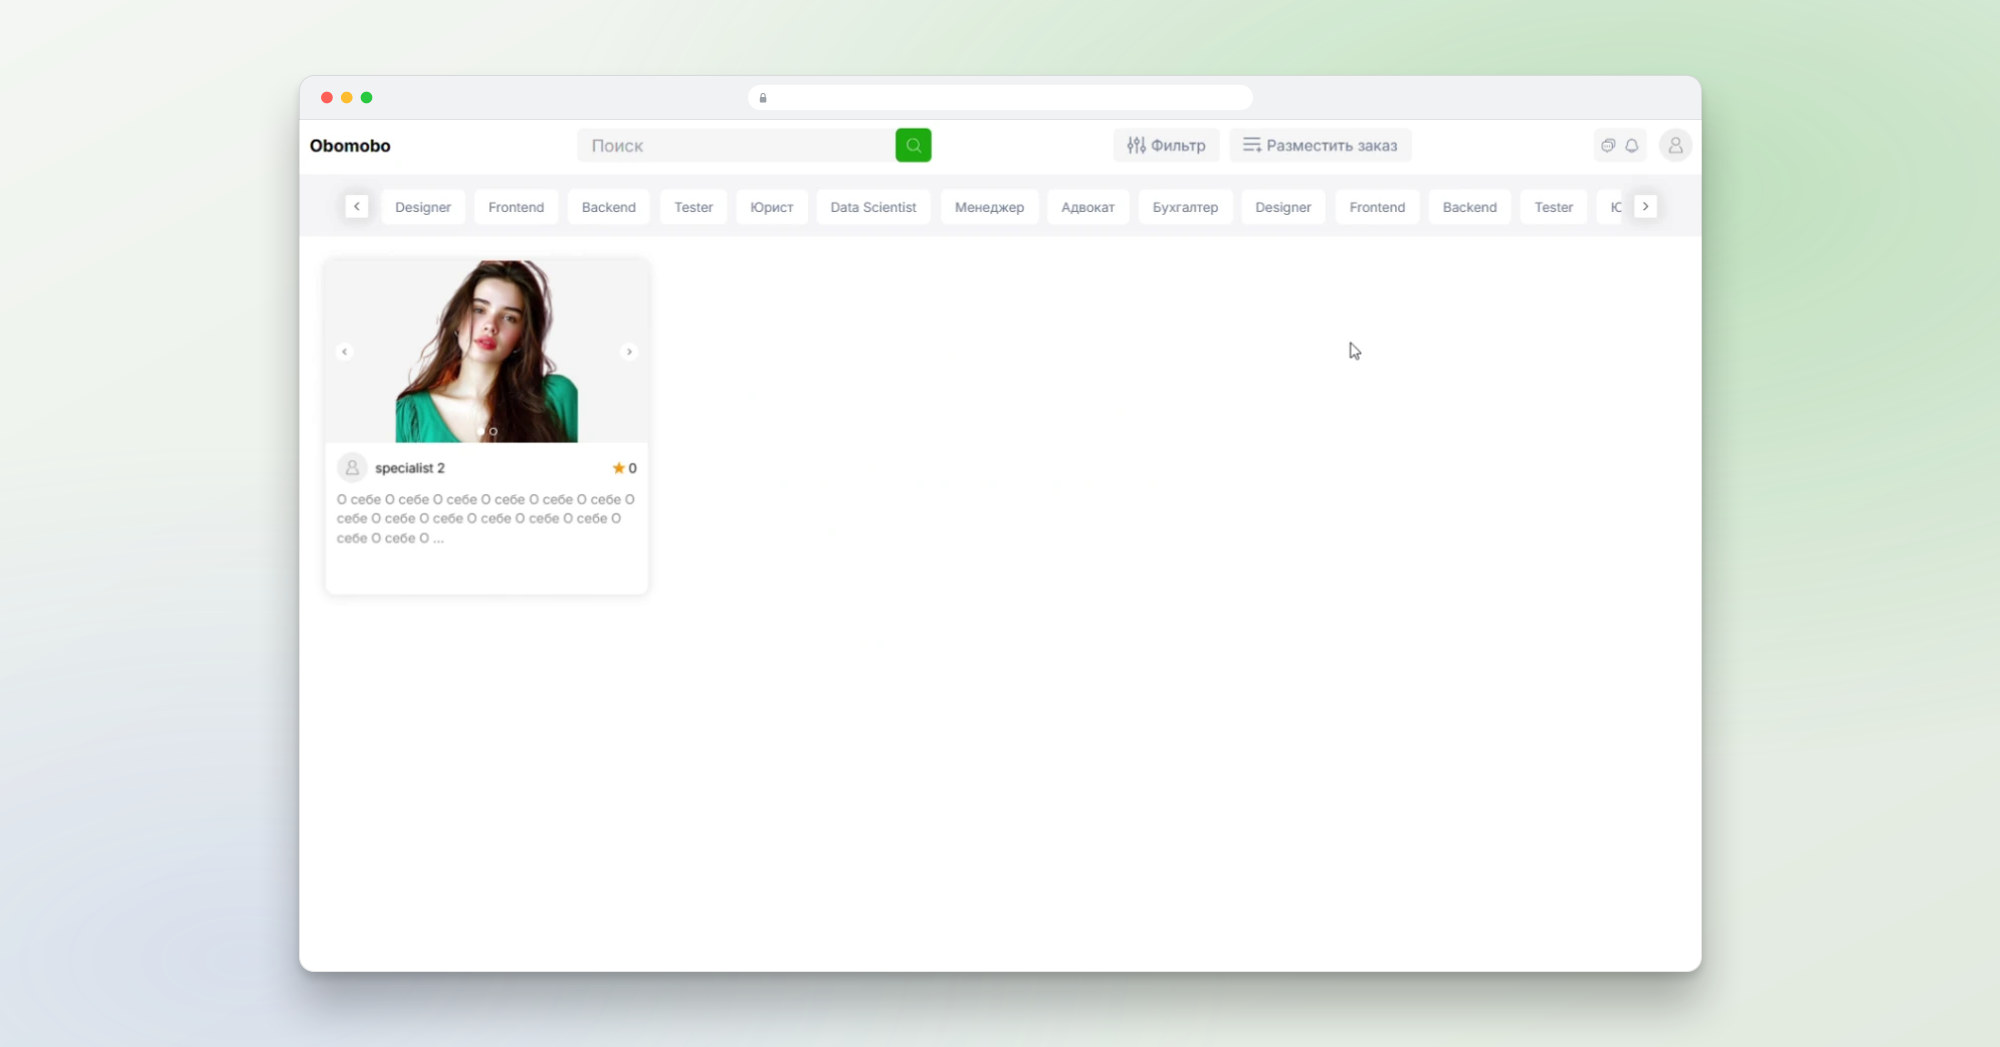Go to the Obomobo home logo

[x=350, y=146]
